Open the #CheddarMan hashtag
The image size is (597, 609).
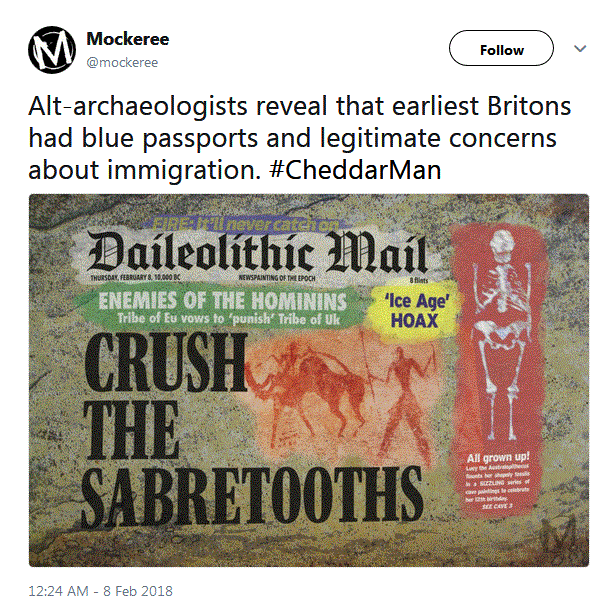click(355, 170)
